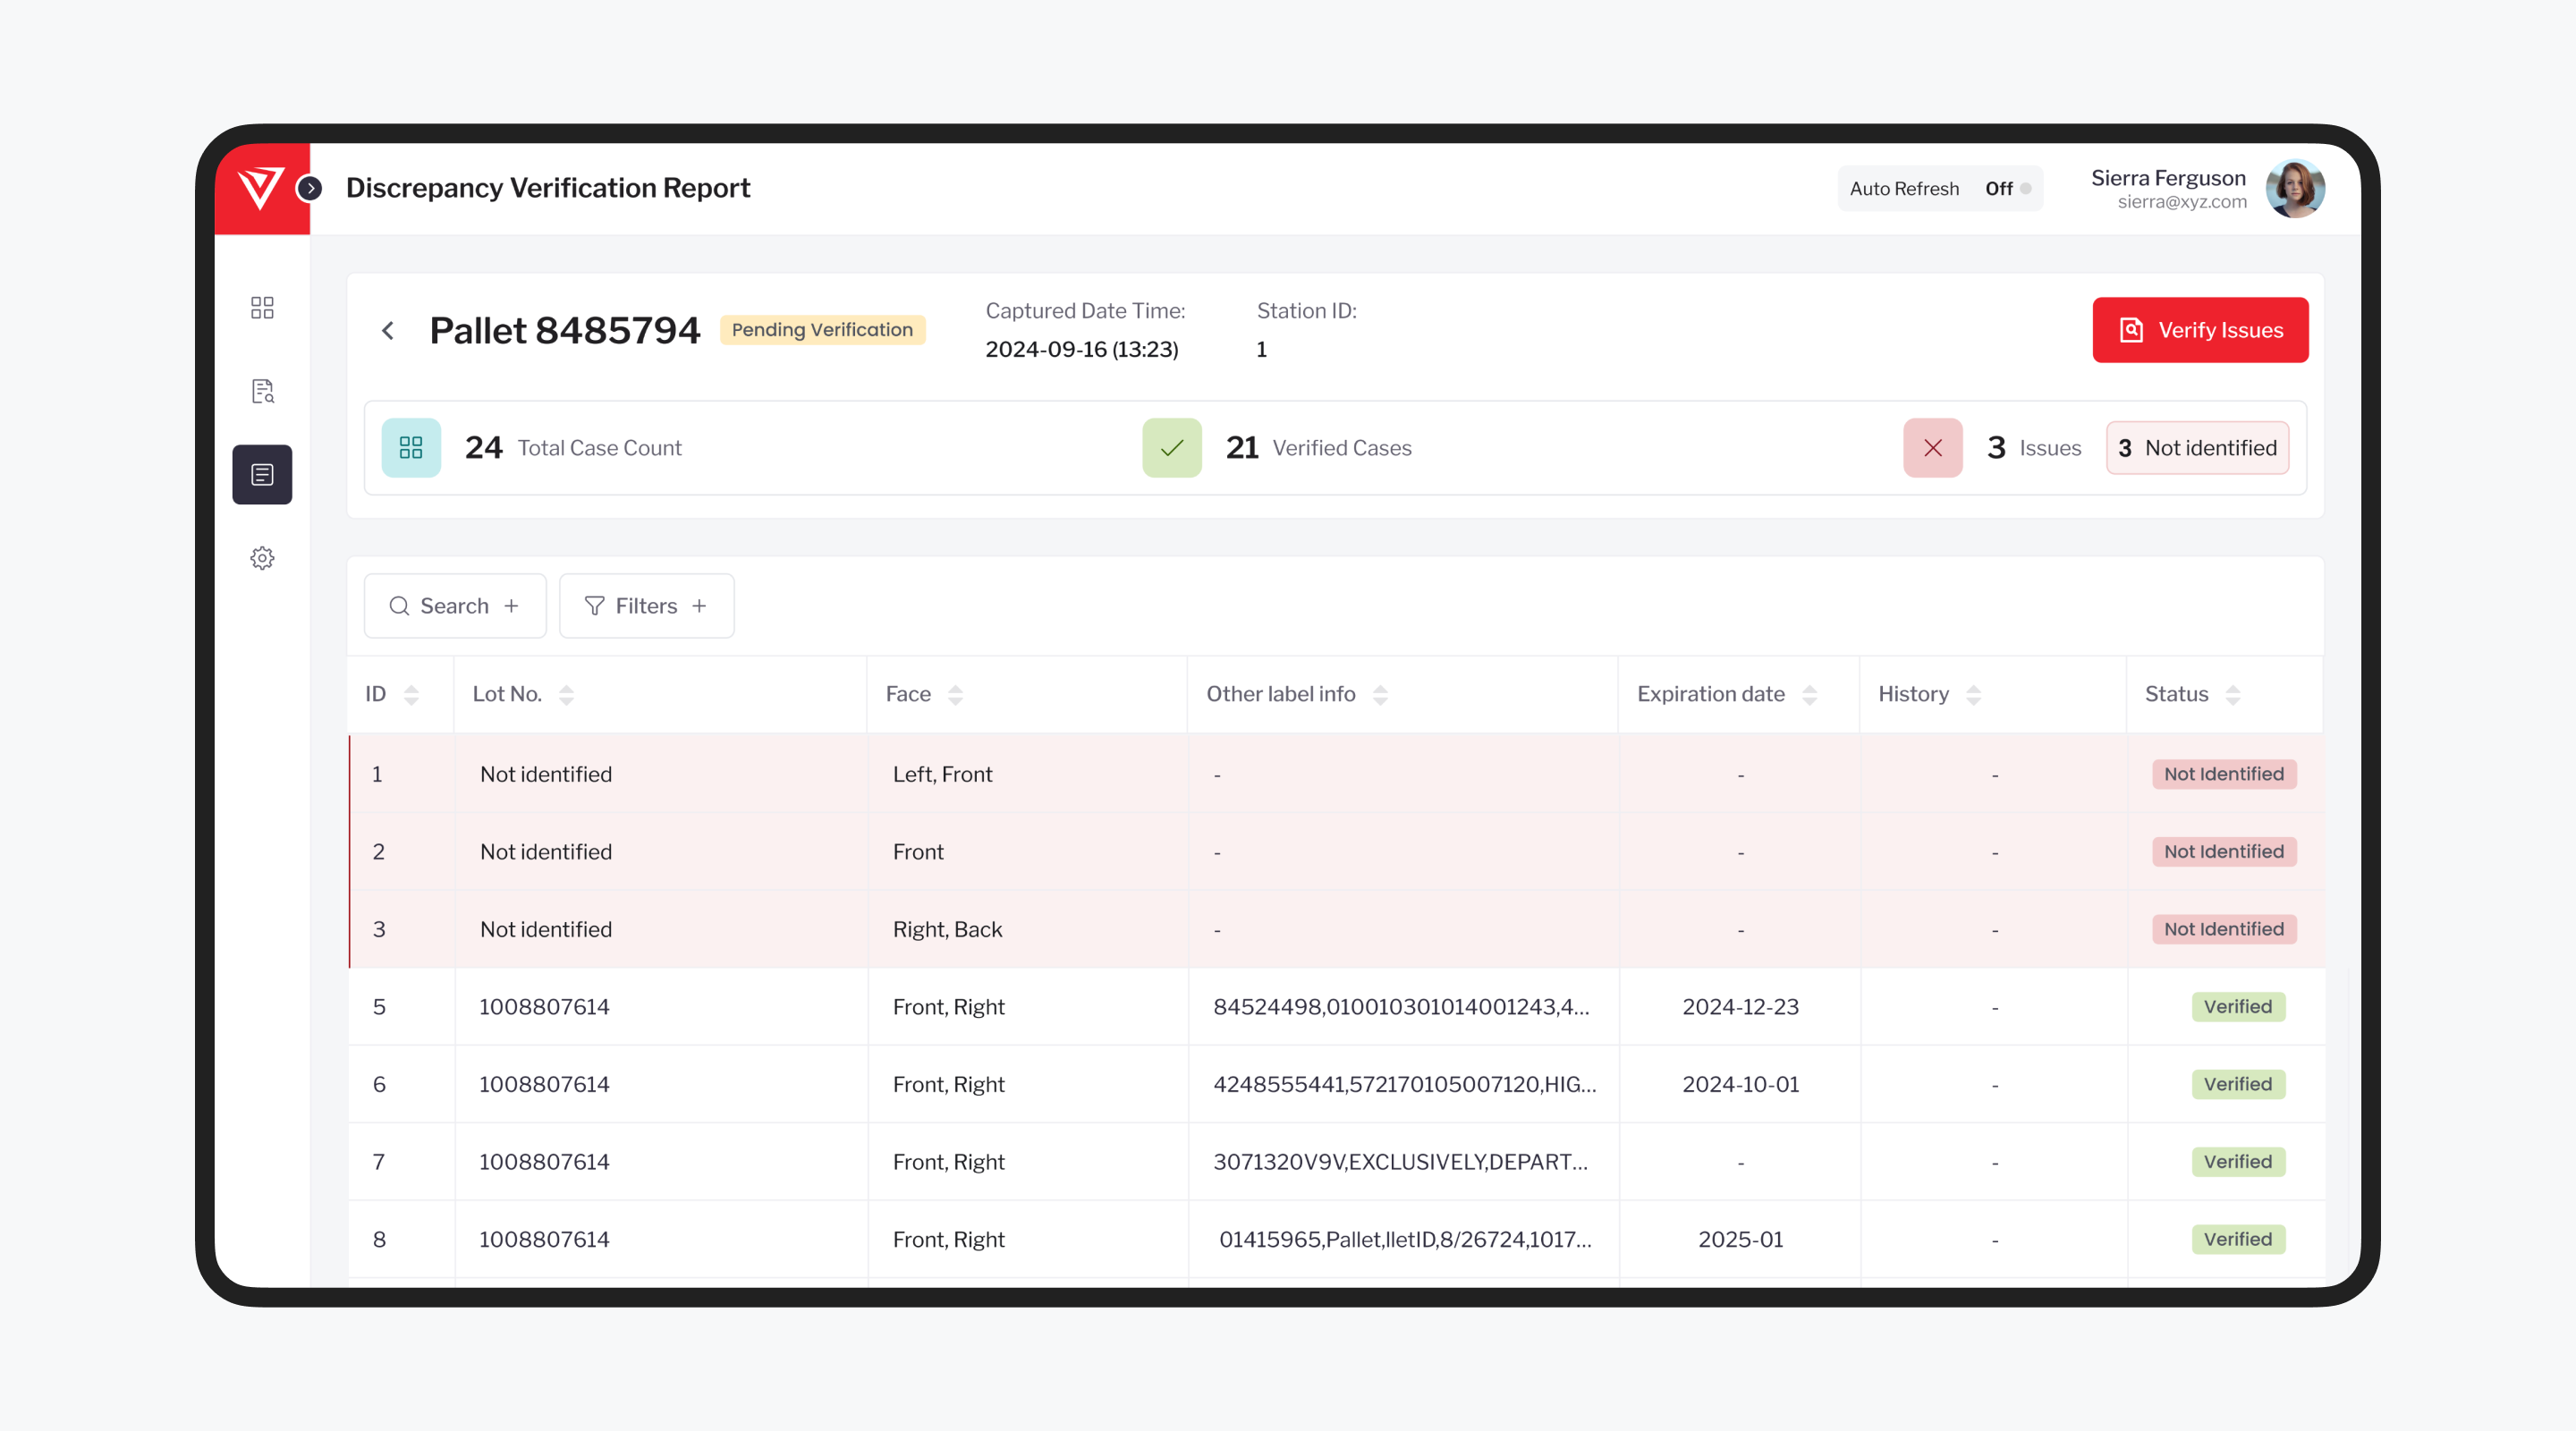The image size is (2576, 1431).
Task: Sort table by Status column
Action: (2232, 695)
